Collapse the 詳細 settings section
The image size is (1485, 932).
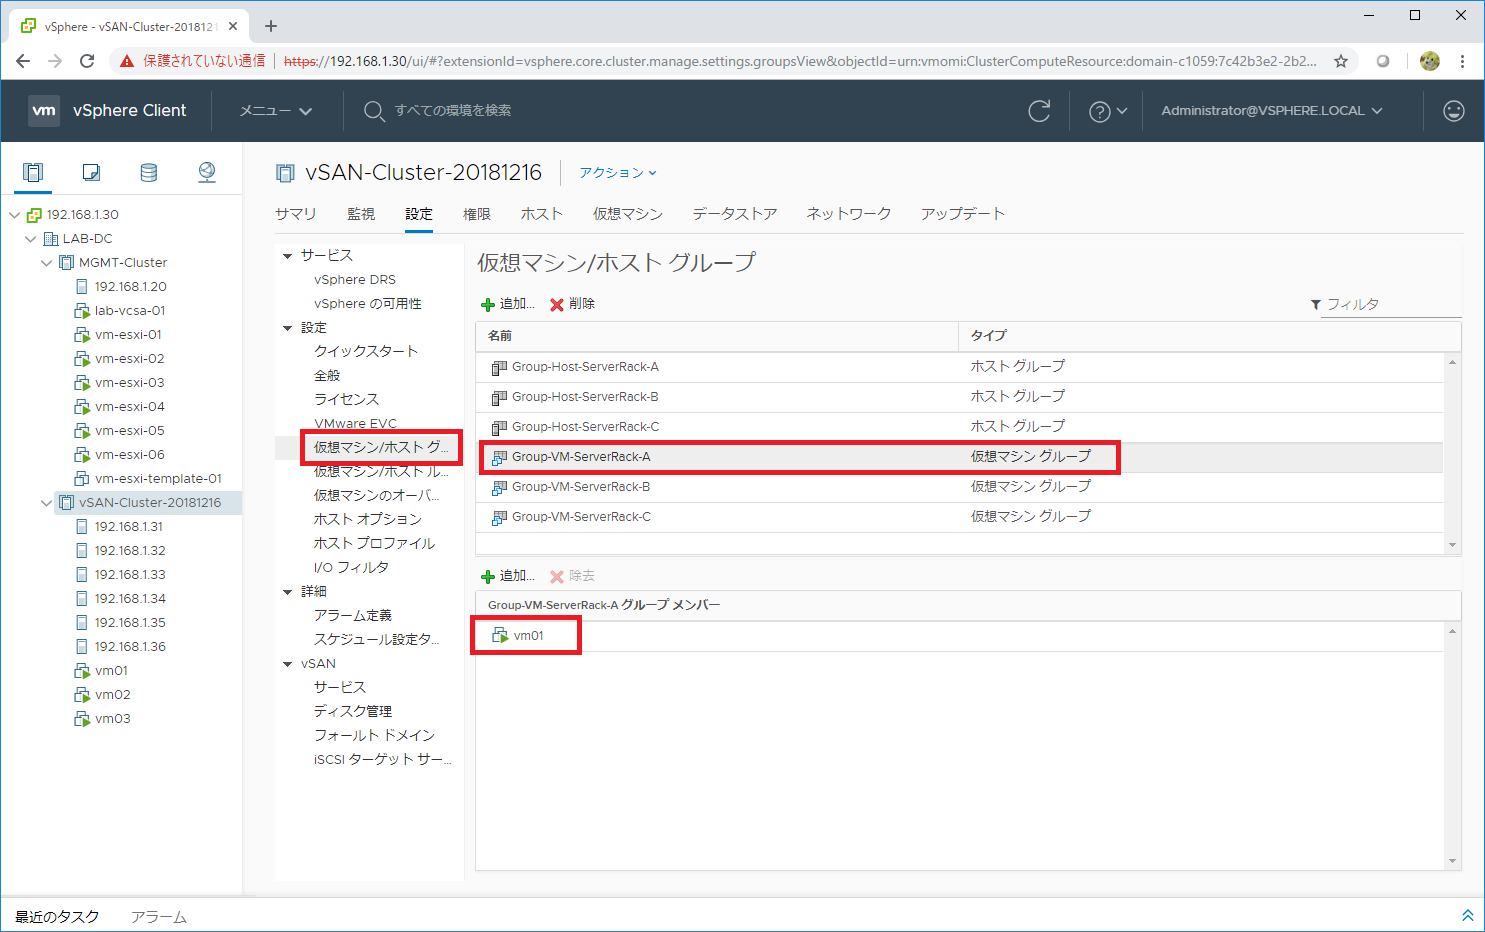pos(287,592)
